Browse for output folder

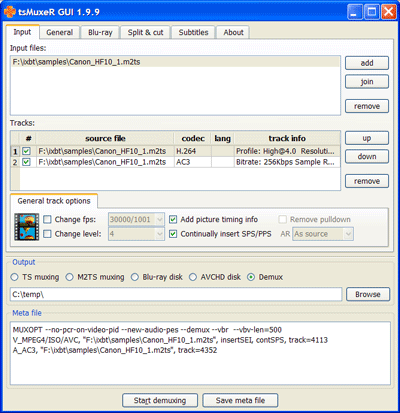pyautogui.click(x=368, y=294)
